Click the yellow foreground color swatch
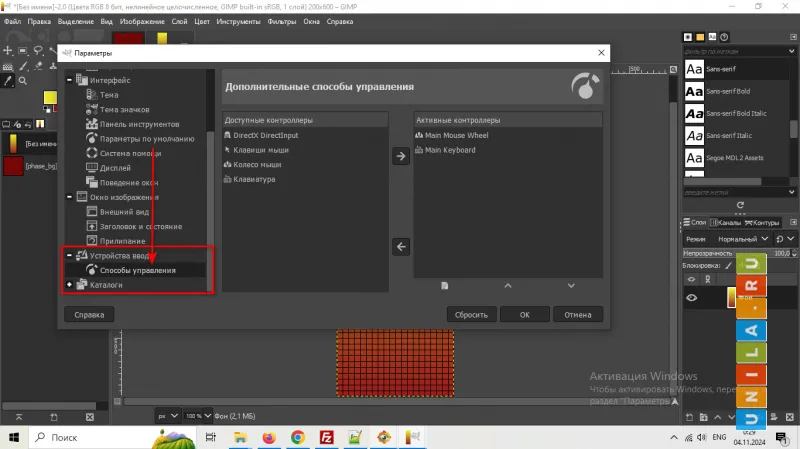The height and width of the screenshot is (449, 800). [x=49, y=96]
